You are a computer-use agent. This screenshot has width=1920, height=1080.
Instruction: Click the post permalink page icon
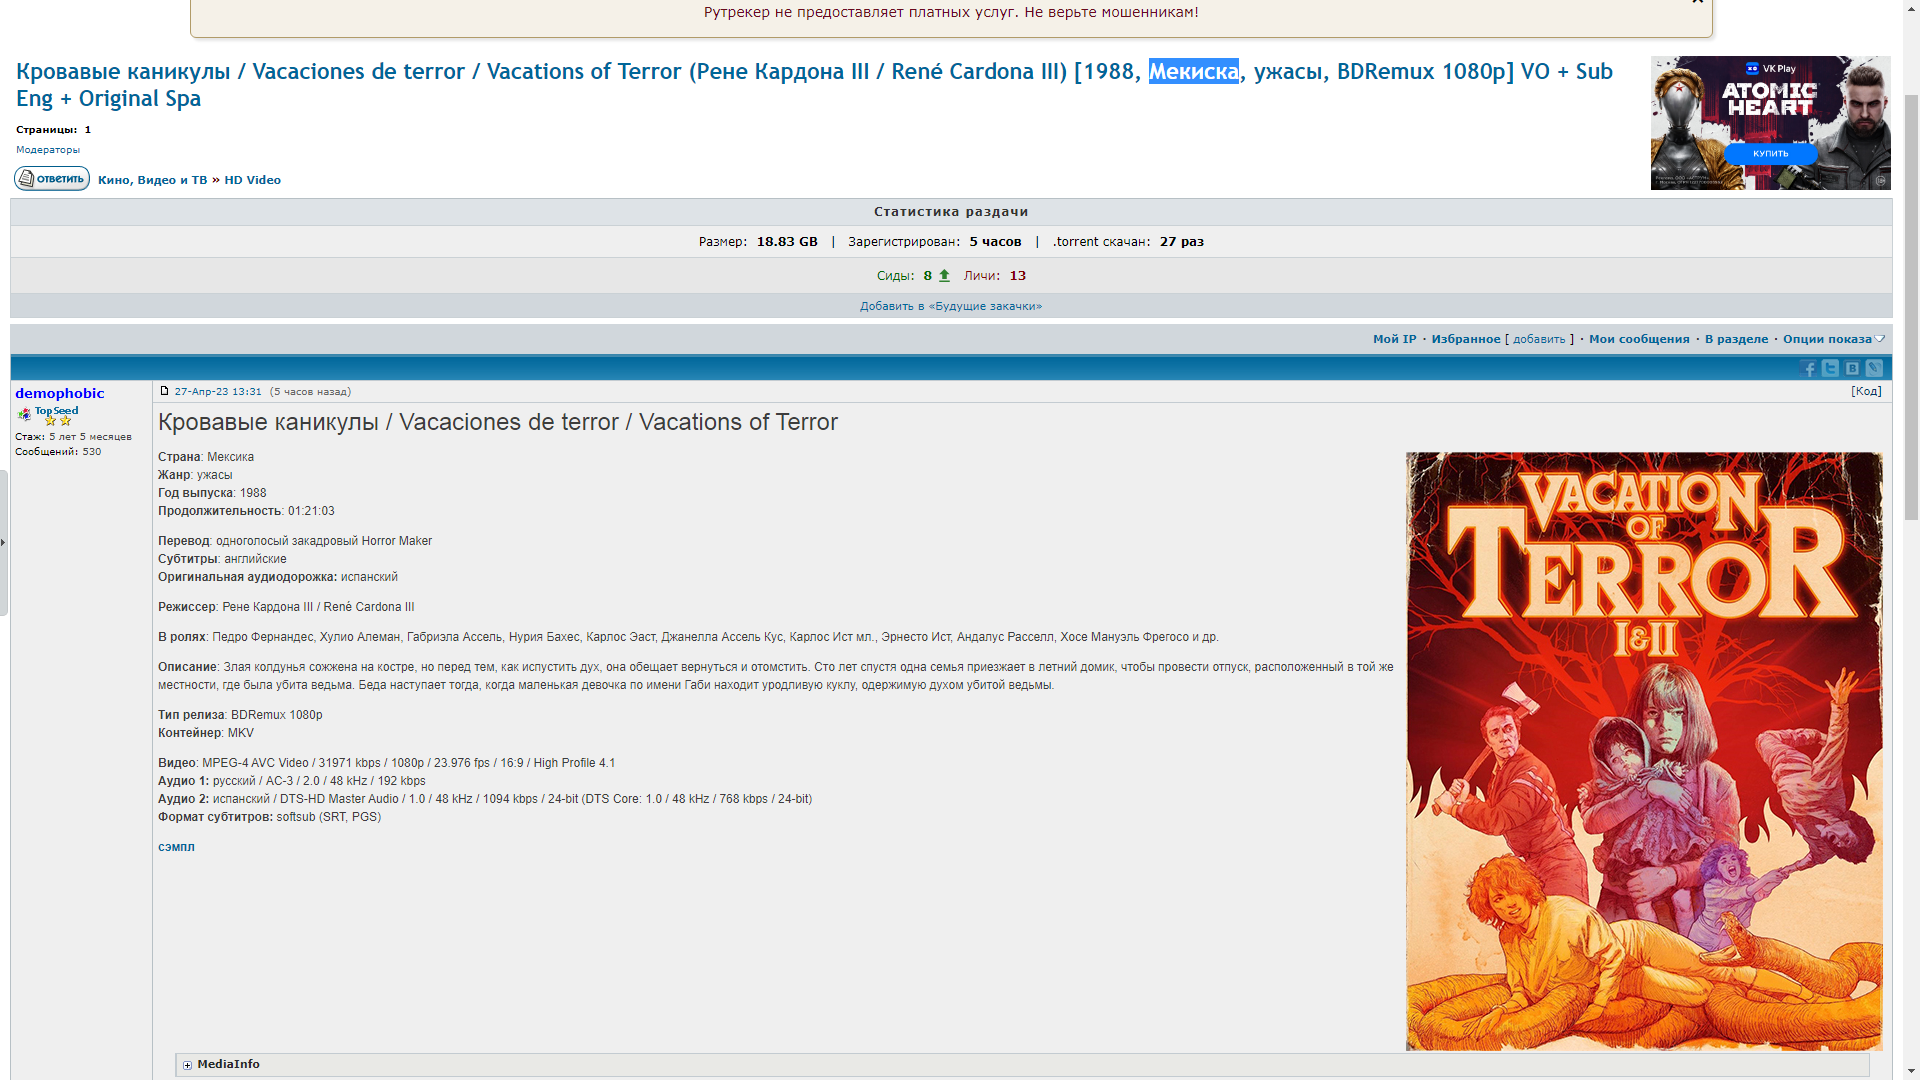coord(165,391)
